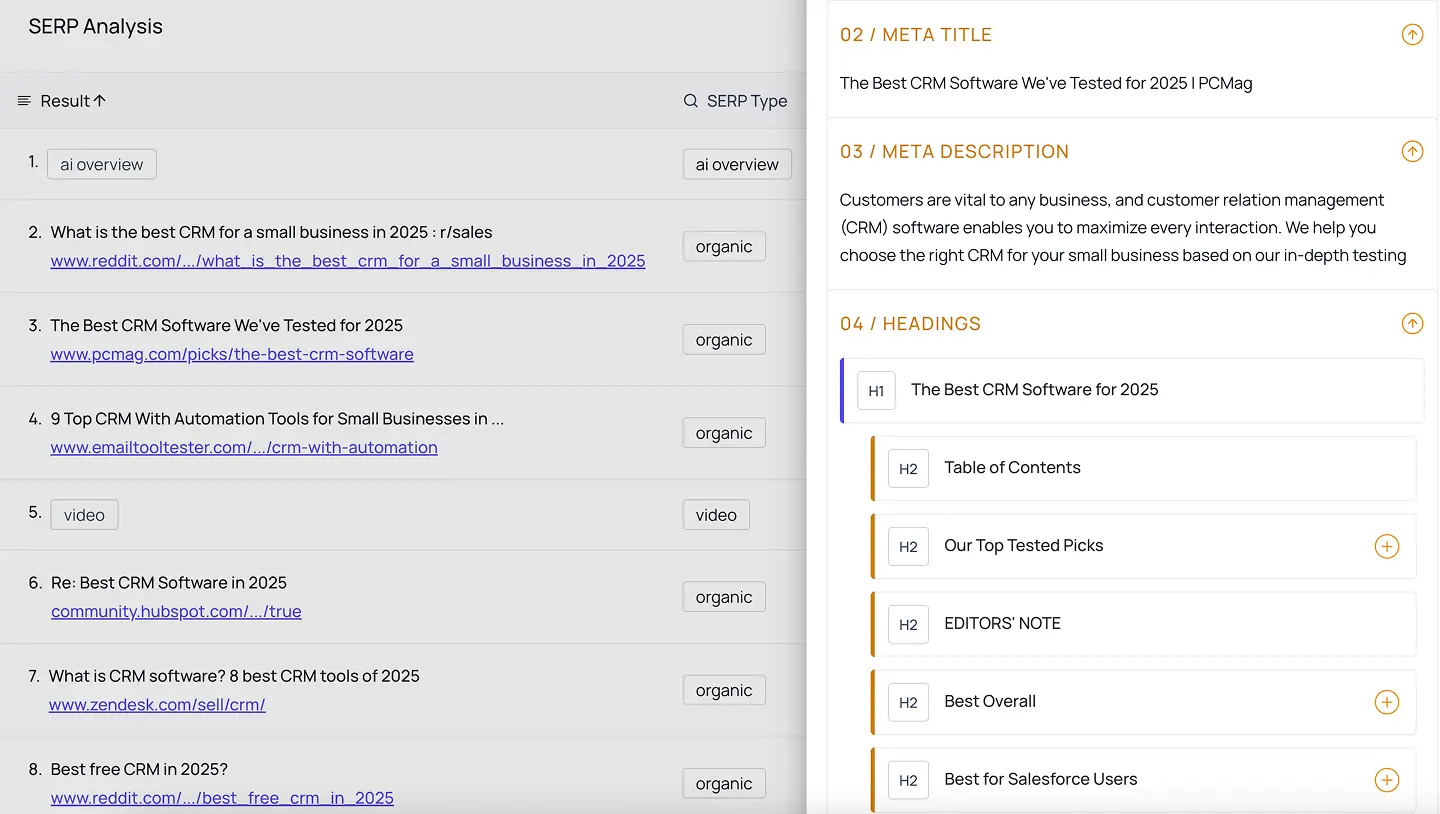Click the title 9 Top CRM With Automation Tools

point(277,418)
